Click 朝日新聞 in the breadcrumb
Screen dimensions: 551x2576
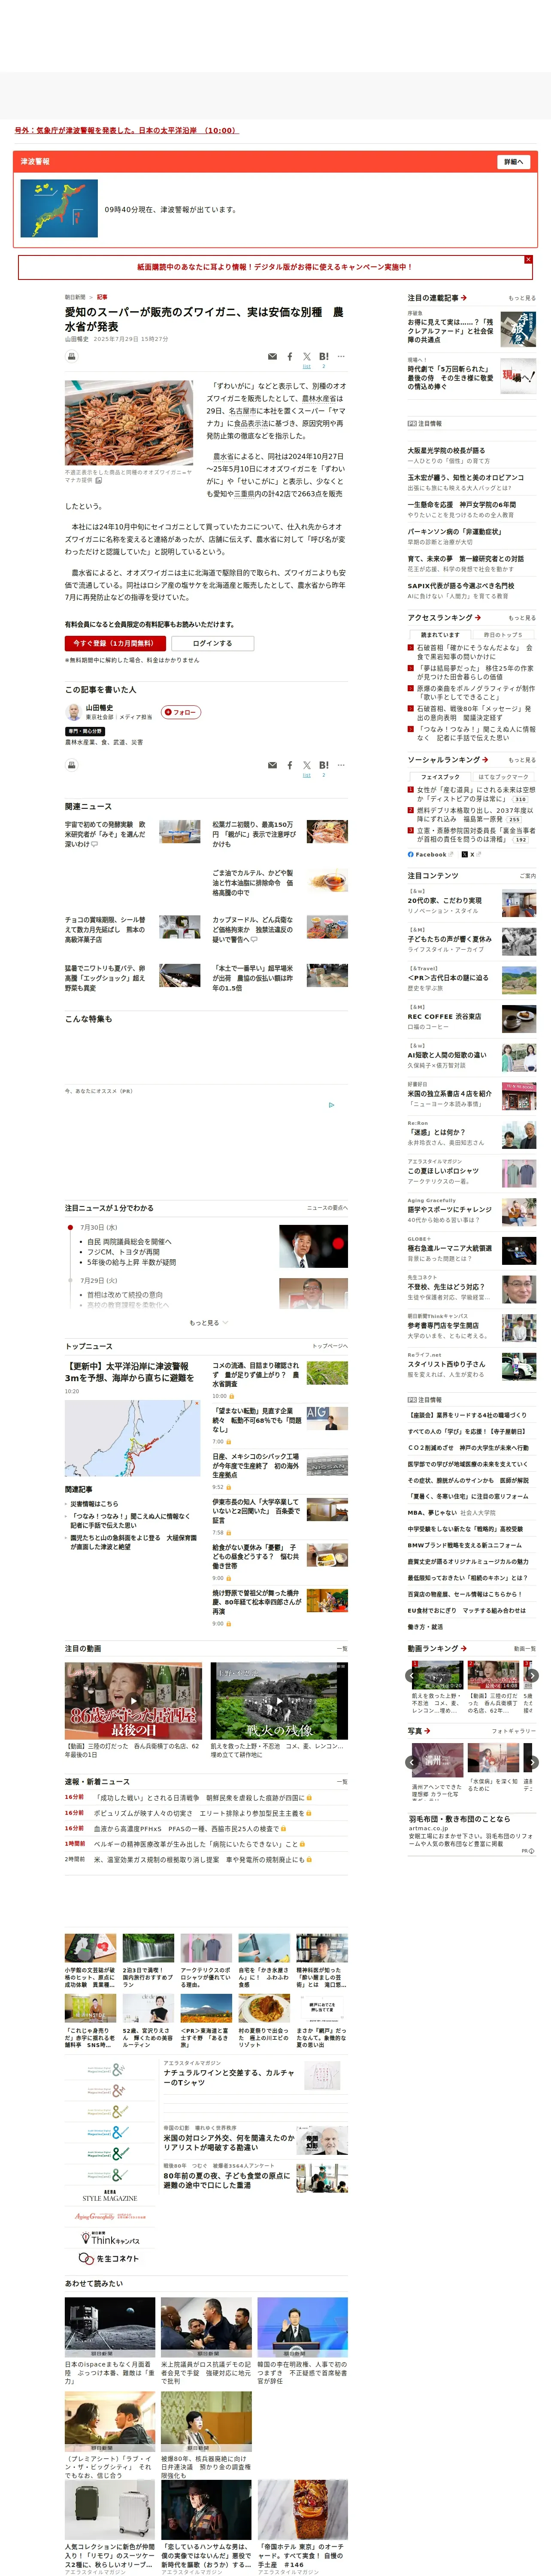75,297
